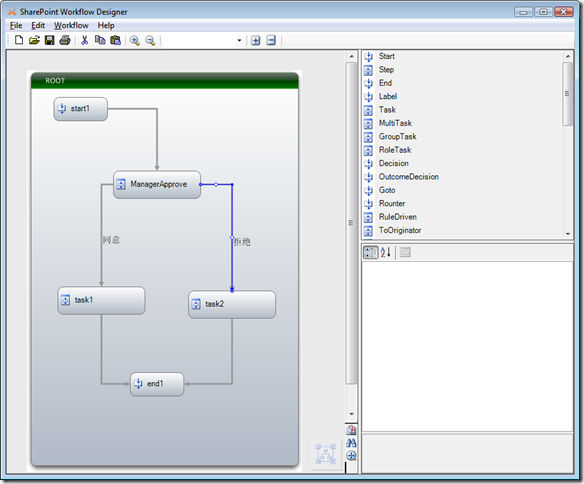Image resolution: width=584 pixels, height=484 pixels.
Task: Click the Expand plus toolbar icon
Action: tap(256, 40)
